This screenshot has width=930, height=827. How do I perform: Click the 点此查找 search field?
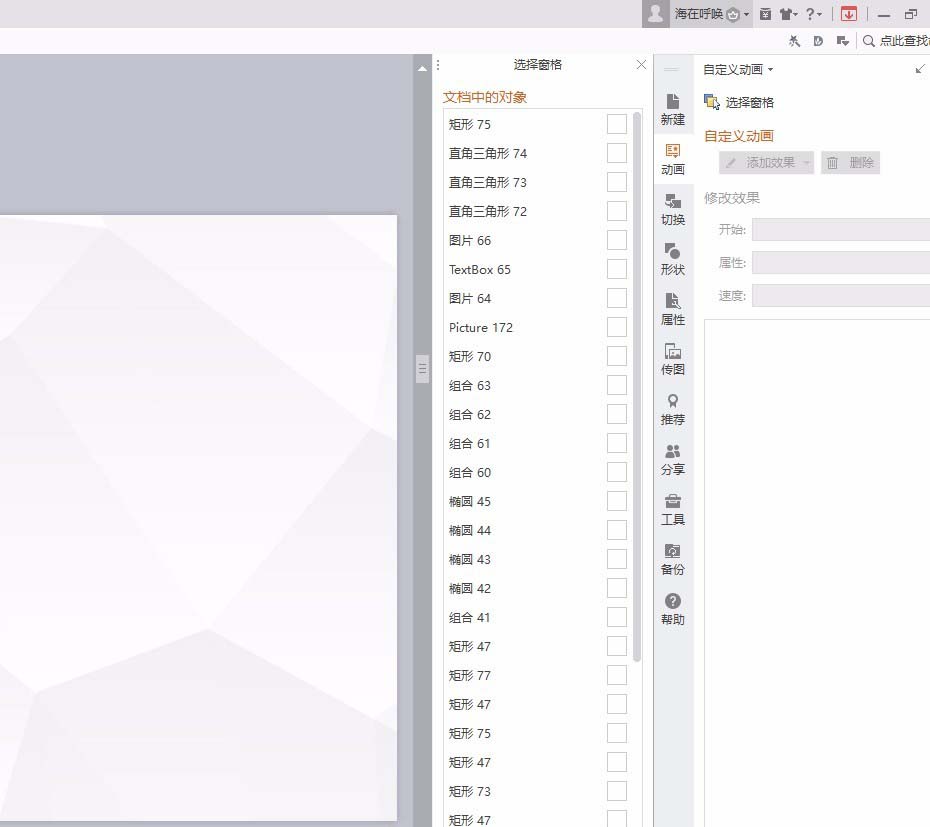[904, 41]
